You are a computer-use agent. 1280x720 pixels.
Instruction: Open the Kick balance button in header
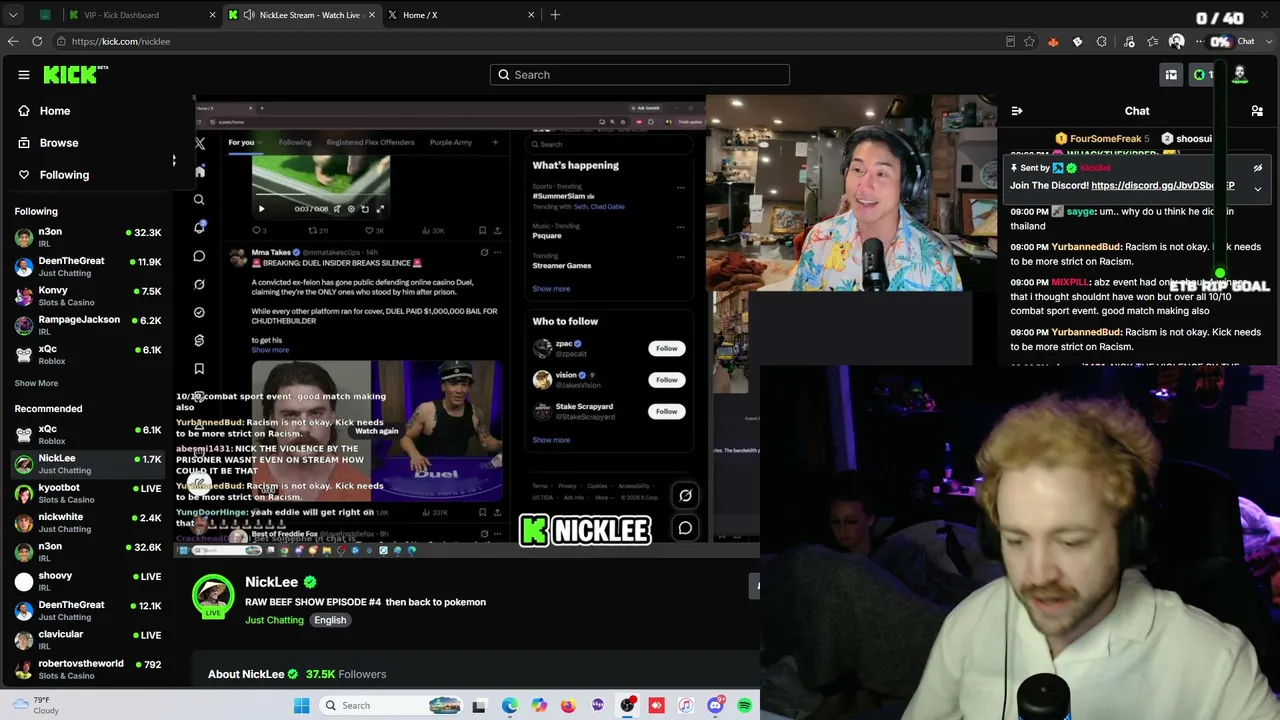[1203, 74]
